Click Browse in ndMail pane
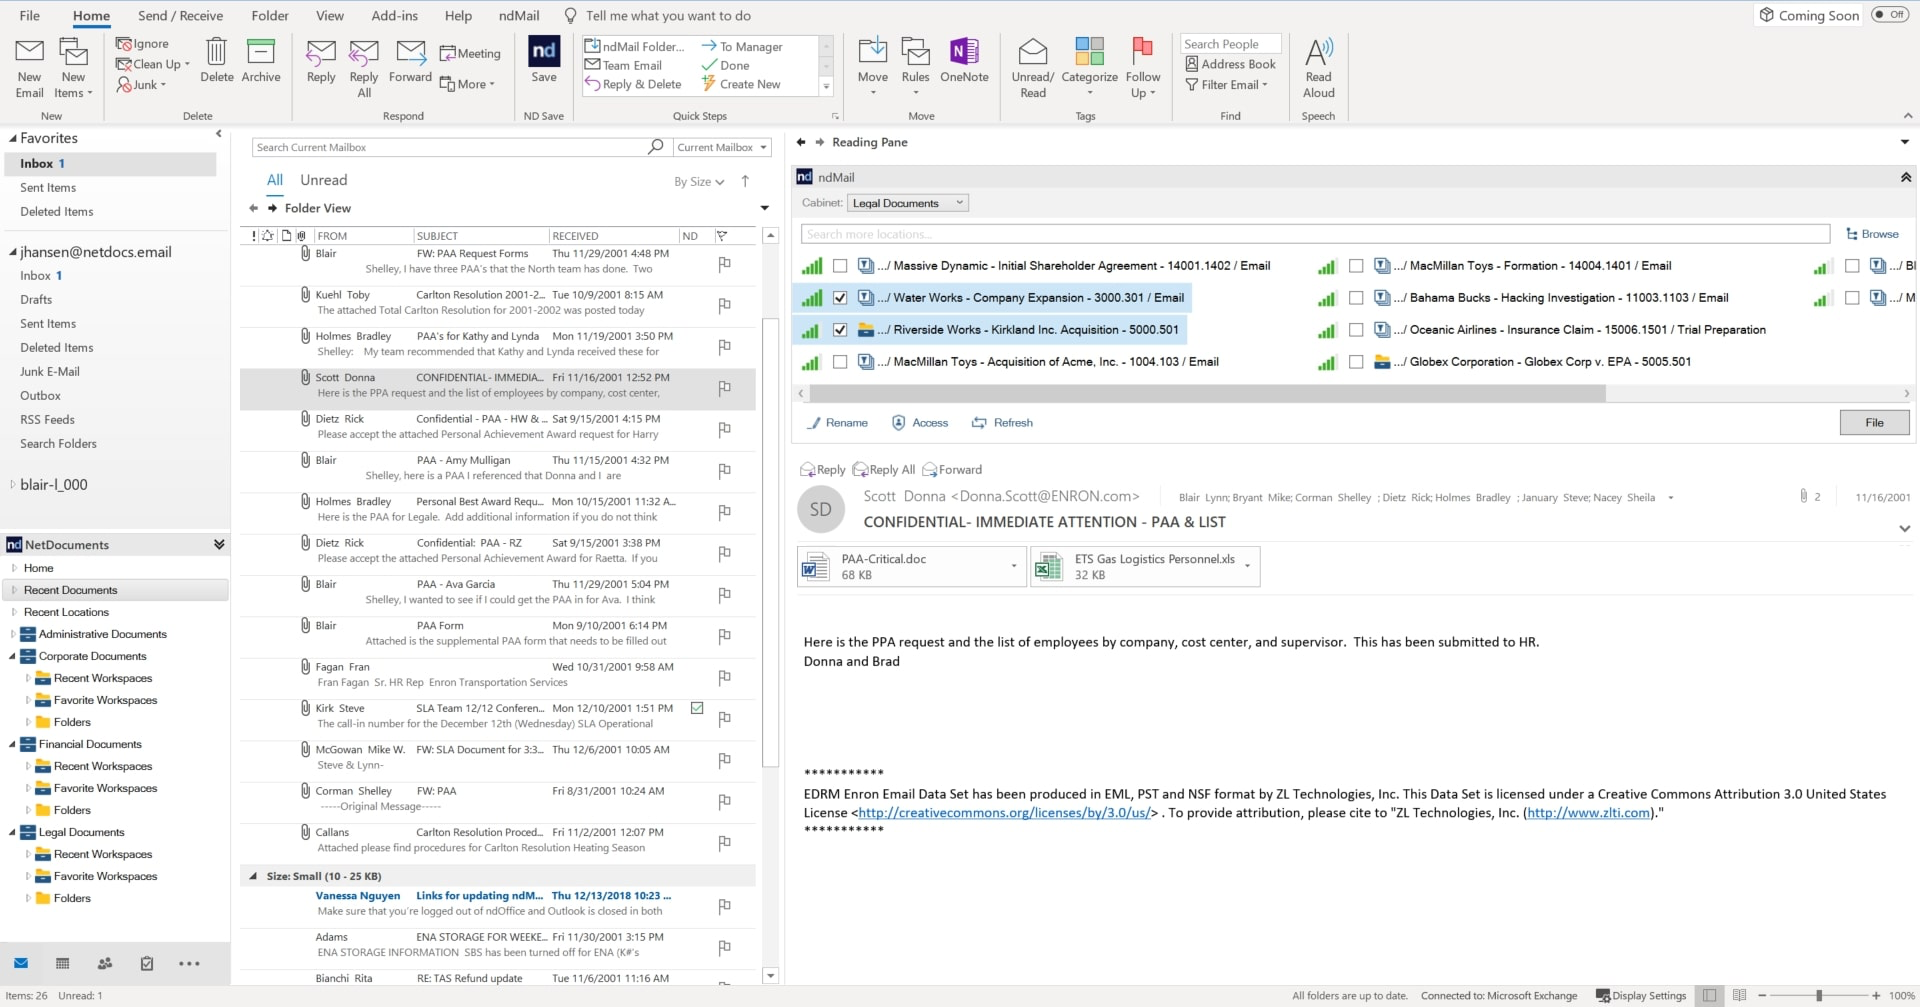Screen dimensions: 1920x1007 point(1872,234)
